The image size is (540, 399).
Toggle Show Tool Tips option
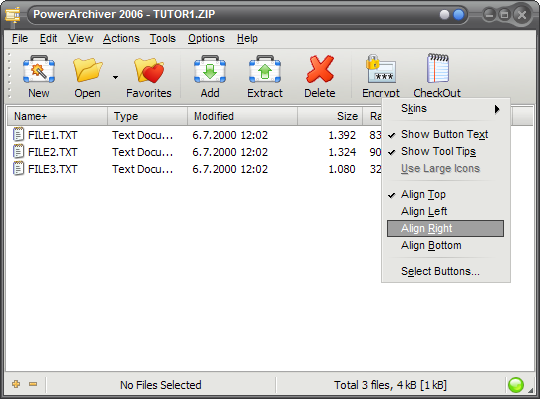tap(446, 151)
